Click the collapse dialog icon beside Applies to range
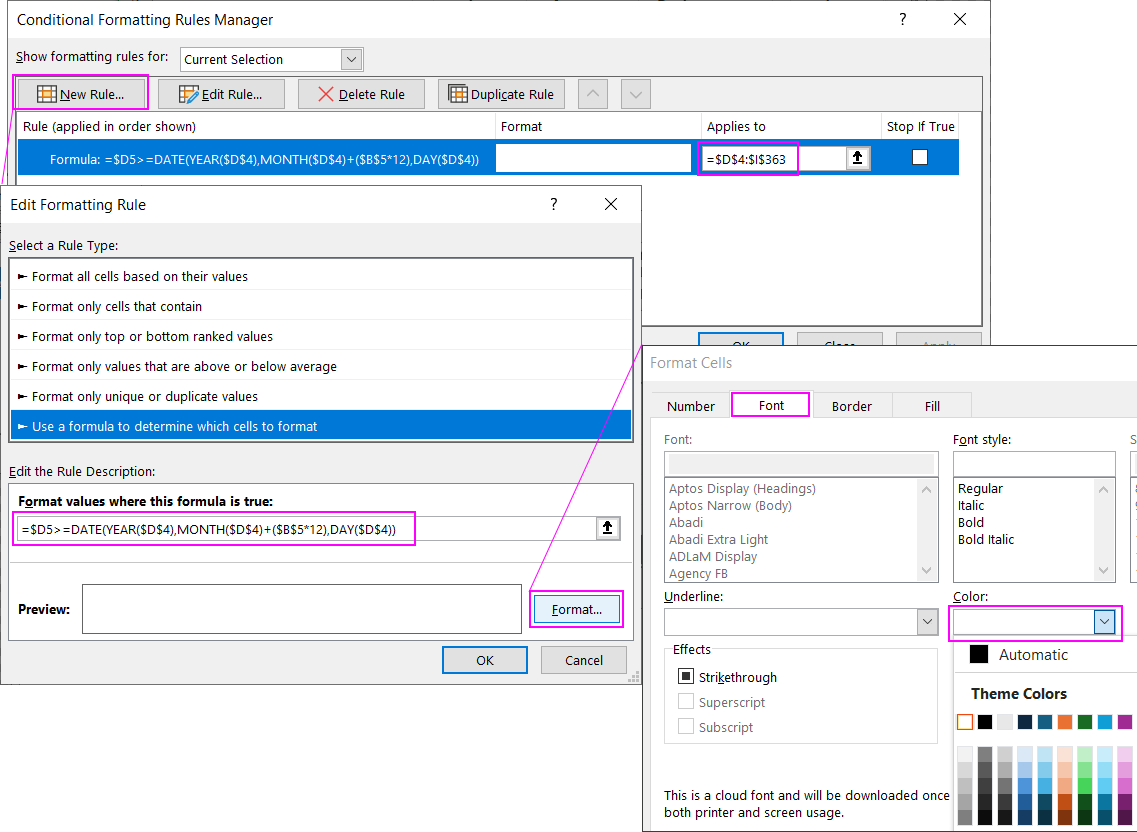The height and width of the screenshot is (832, 1137). (x=857, y=157)
